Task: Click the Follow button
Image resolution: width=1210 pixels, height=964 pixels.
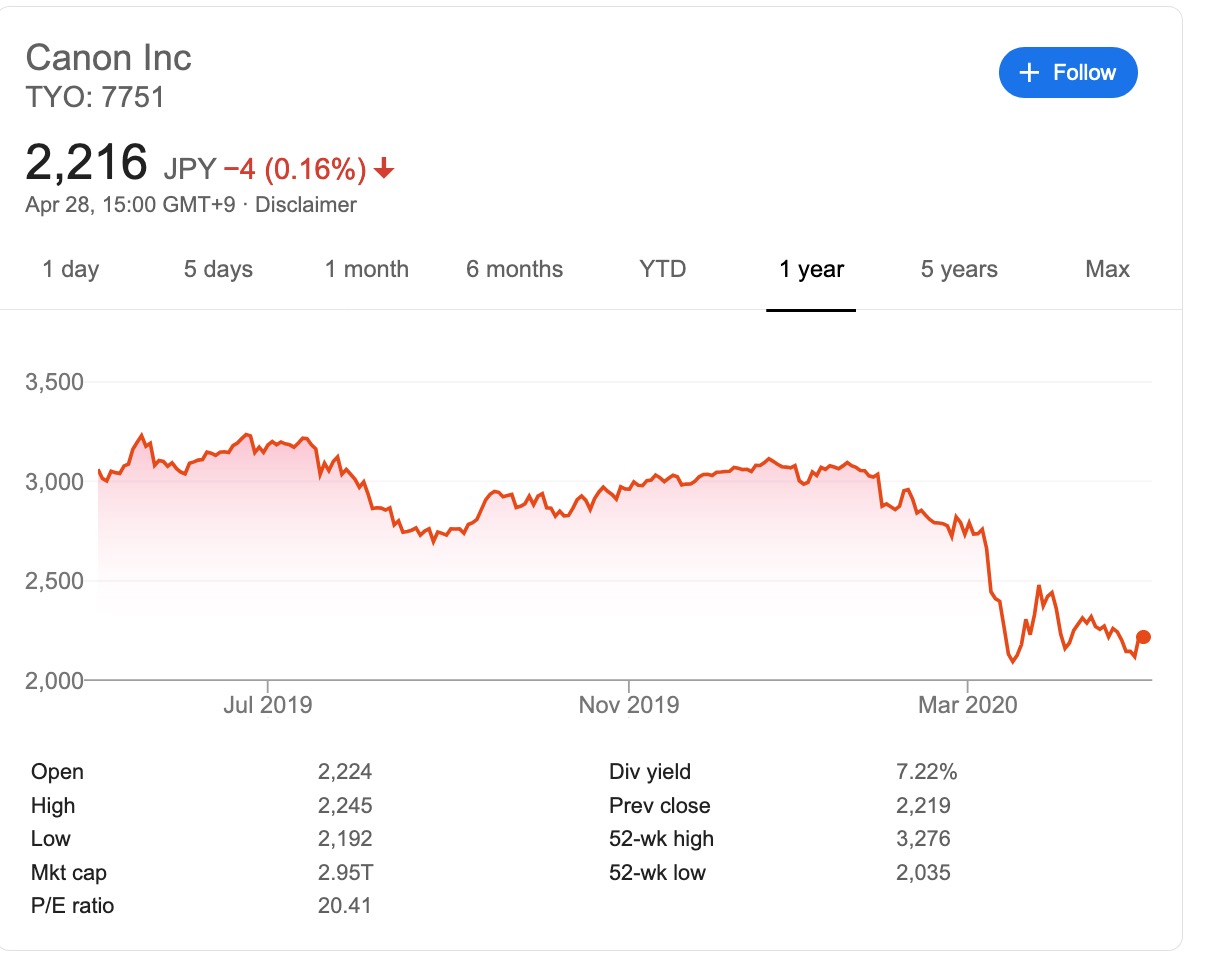Action: (x=1068, y=72)
